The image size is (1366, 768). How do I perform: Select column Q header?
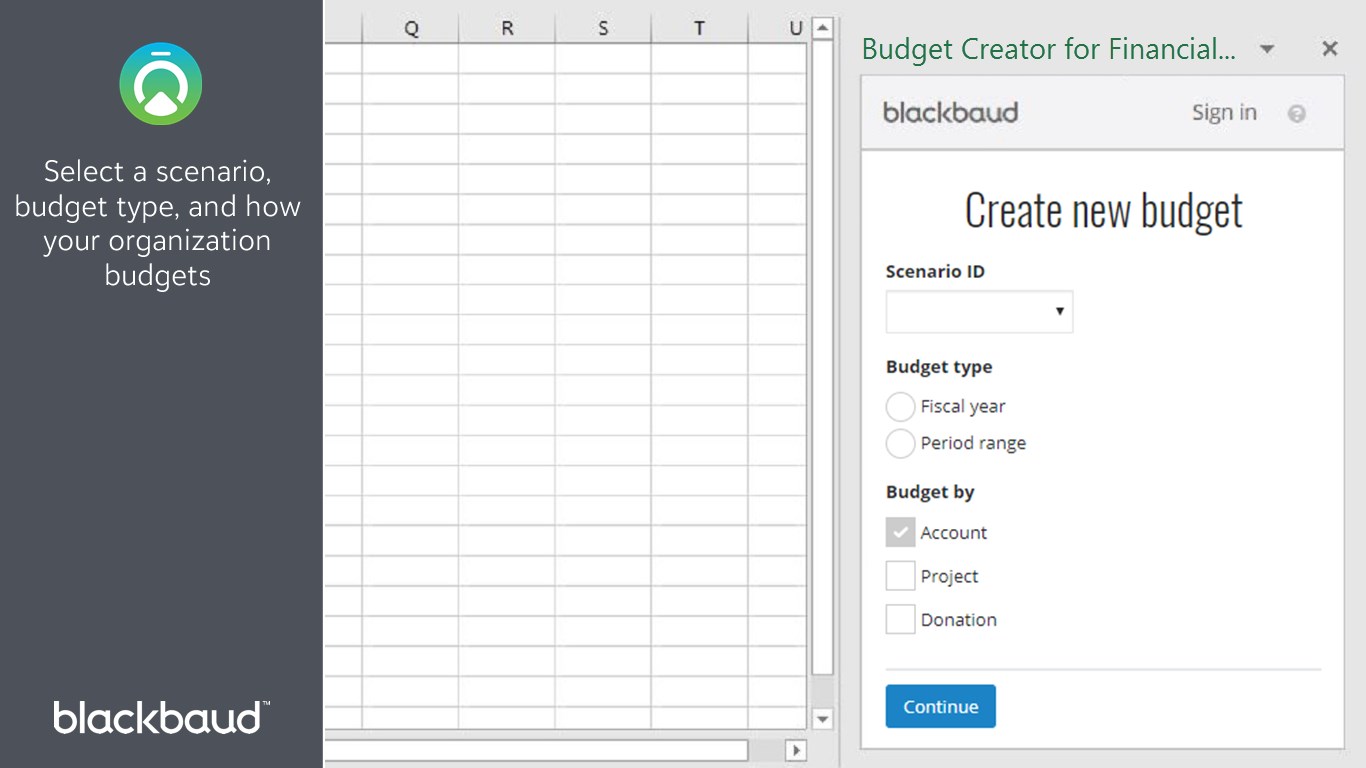point(411,29)
